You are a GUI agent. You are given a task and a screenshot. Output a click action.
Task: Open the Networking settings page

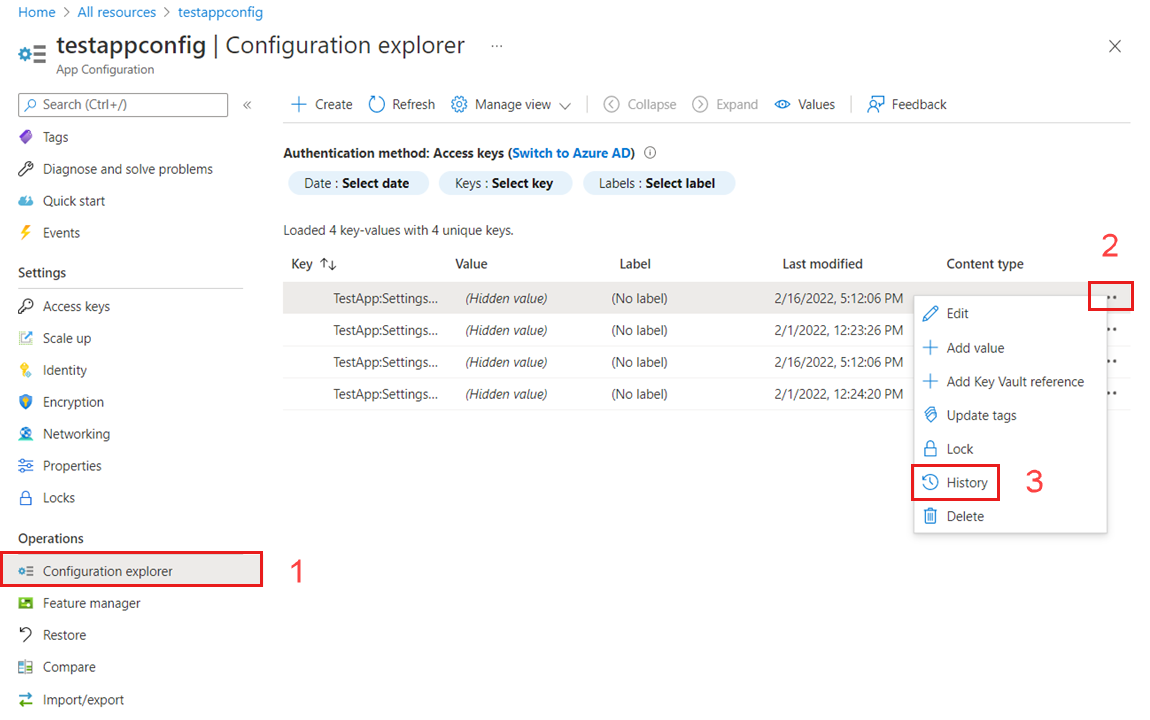tap(76, 433)
